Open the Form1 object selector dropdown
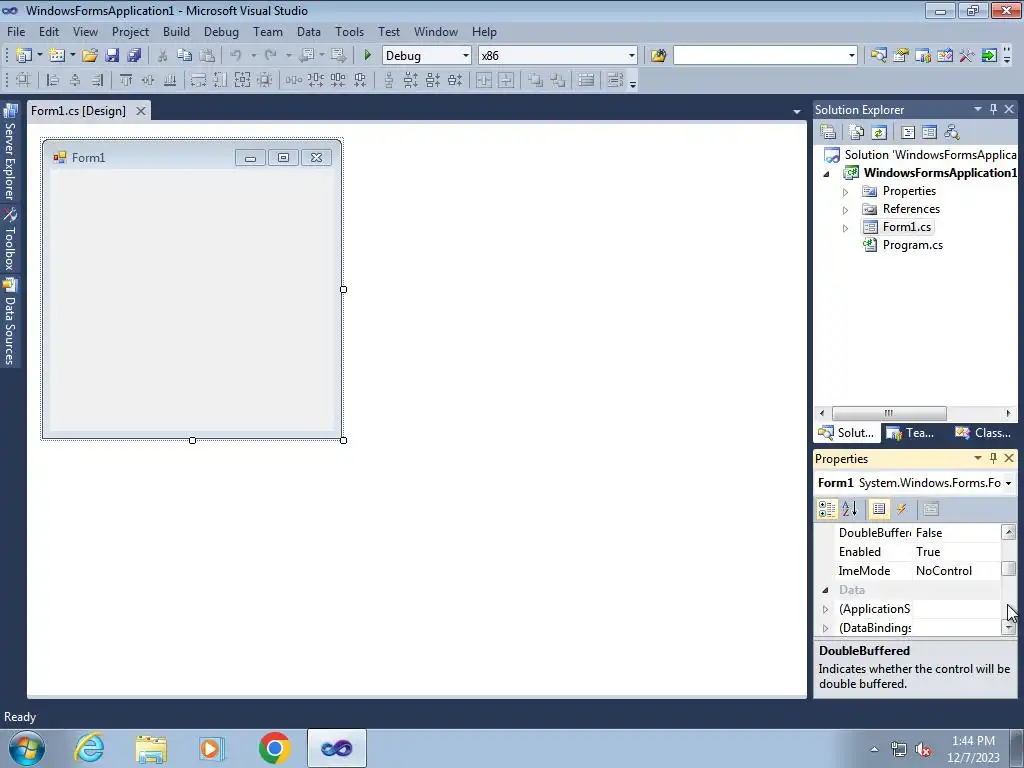This screenshot has width=1024, height=768. tap(1008, 483)
